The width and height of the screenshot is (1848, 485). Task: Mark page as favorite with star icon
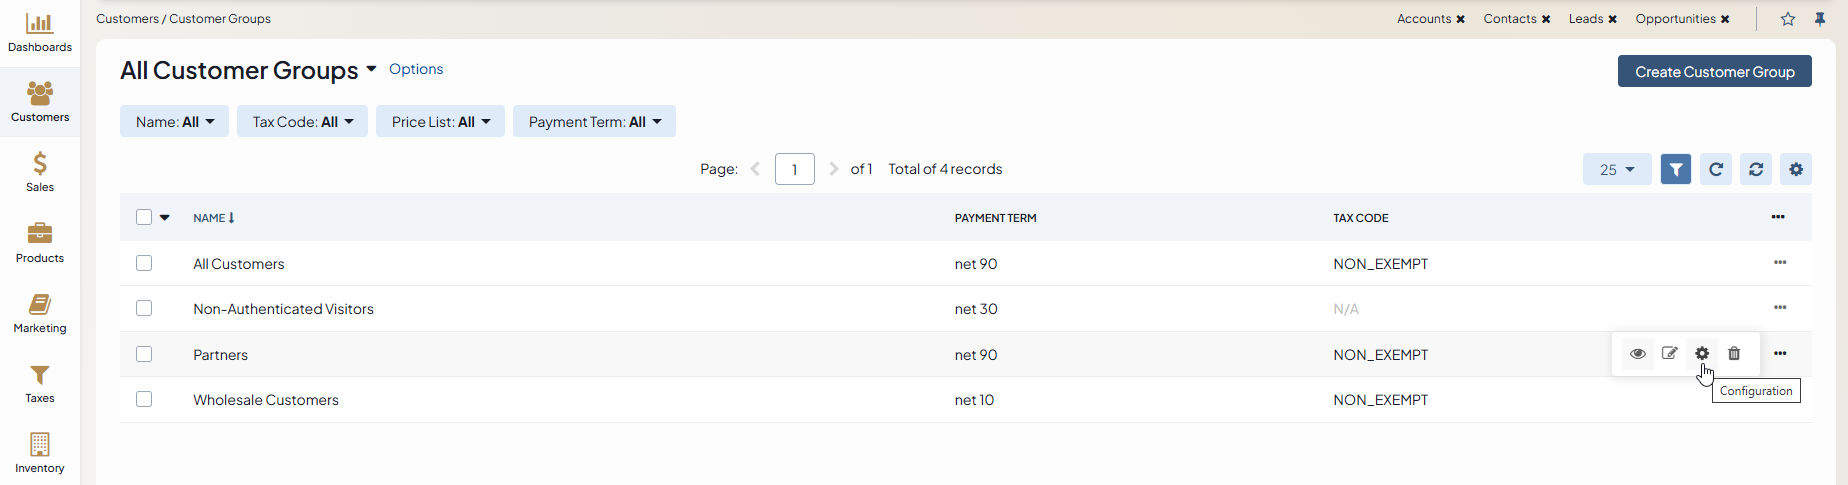(1788, 19)
